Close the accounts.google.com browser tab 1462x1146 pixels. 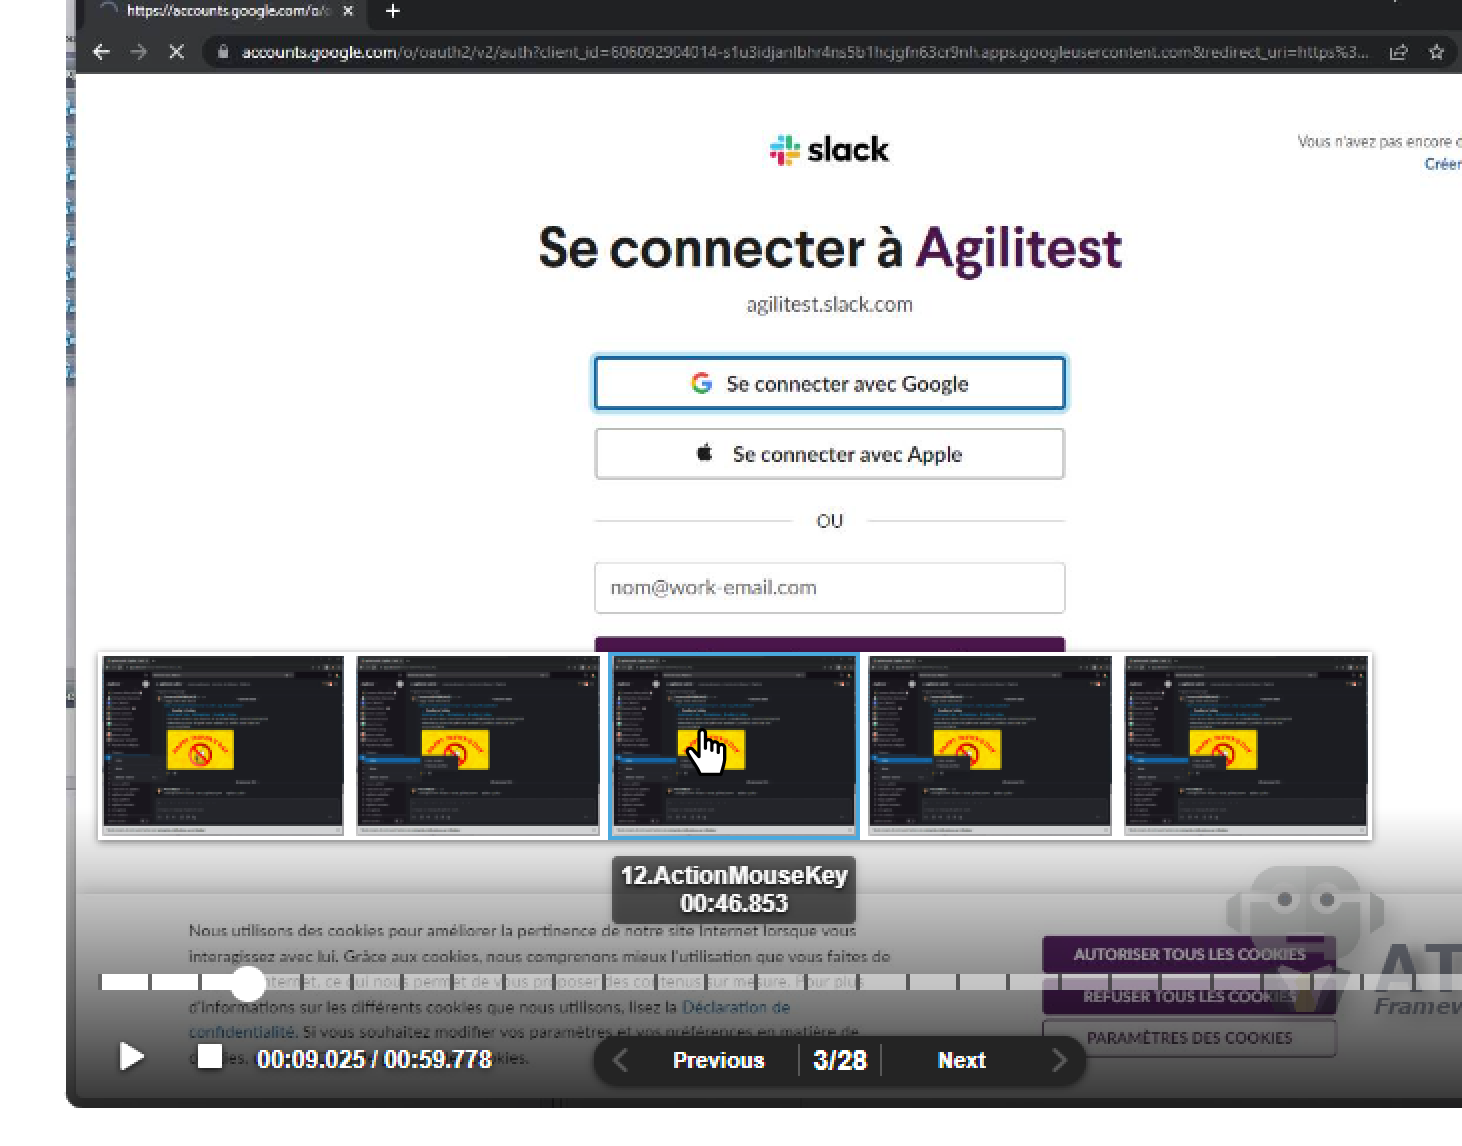347,11
